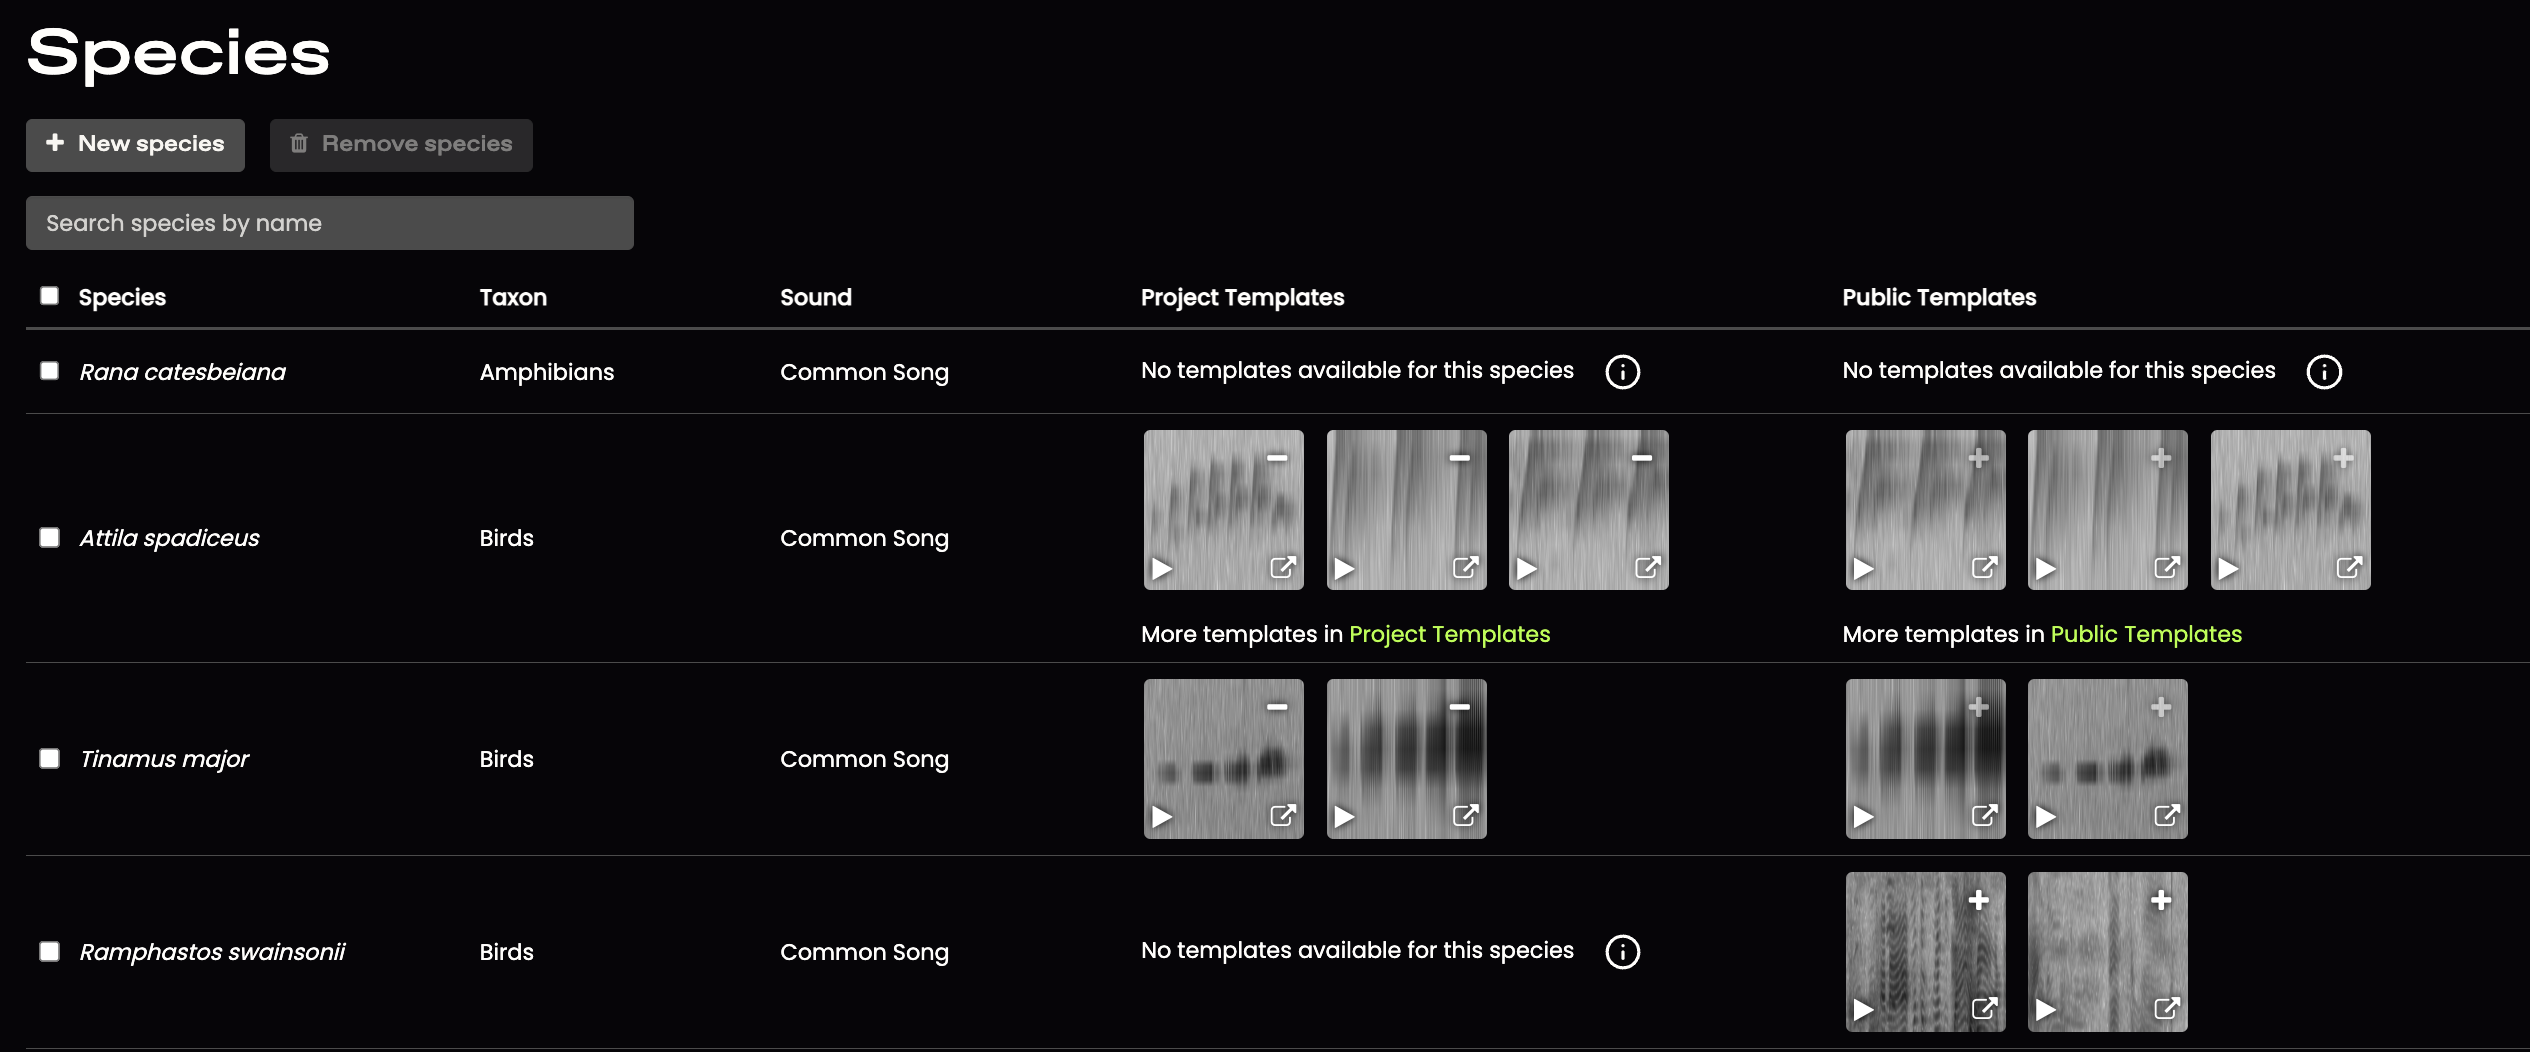
Task: Remove first Tinamus major project template
Action: (1277, 707)
